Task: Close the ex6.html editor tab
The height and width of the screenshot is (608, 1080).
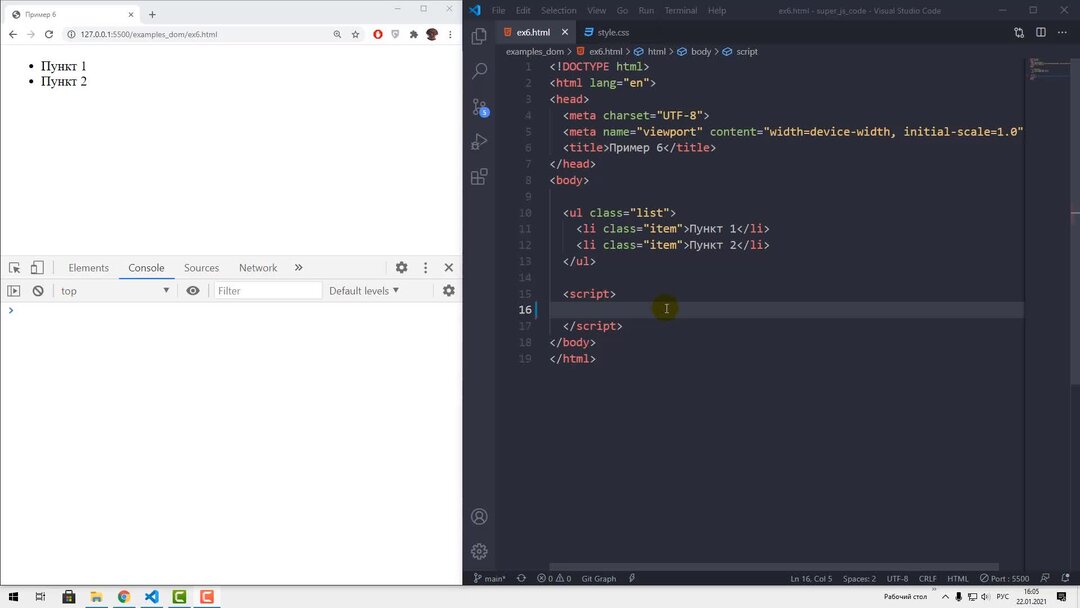Action: (x=565, y=32)
